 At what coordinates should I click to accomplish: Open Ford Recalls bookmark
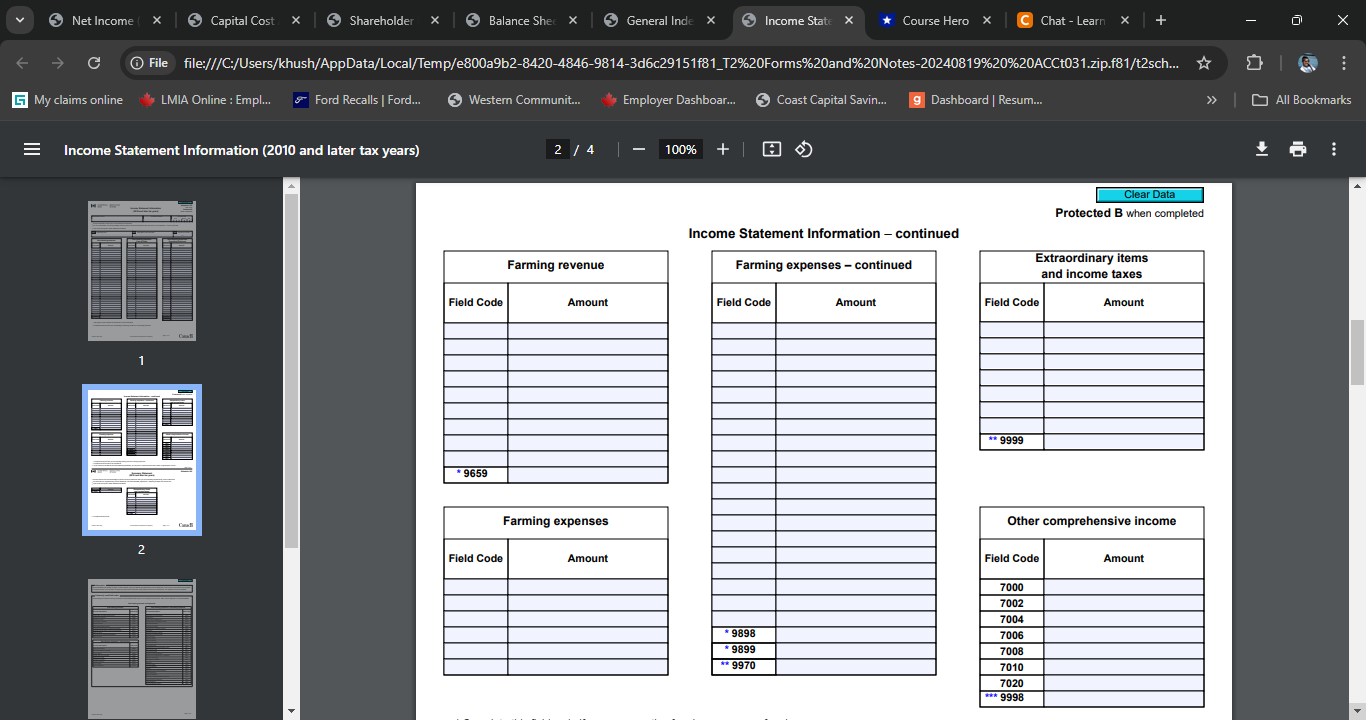pos(357,100)
